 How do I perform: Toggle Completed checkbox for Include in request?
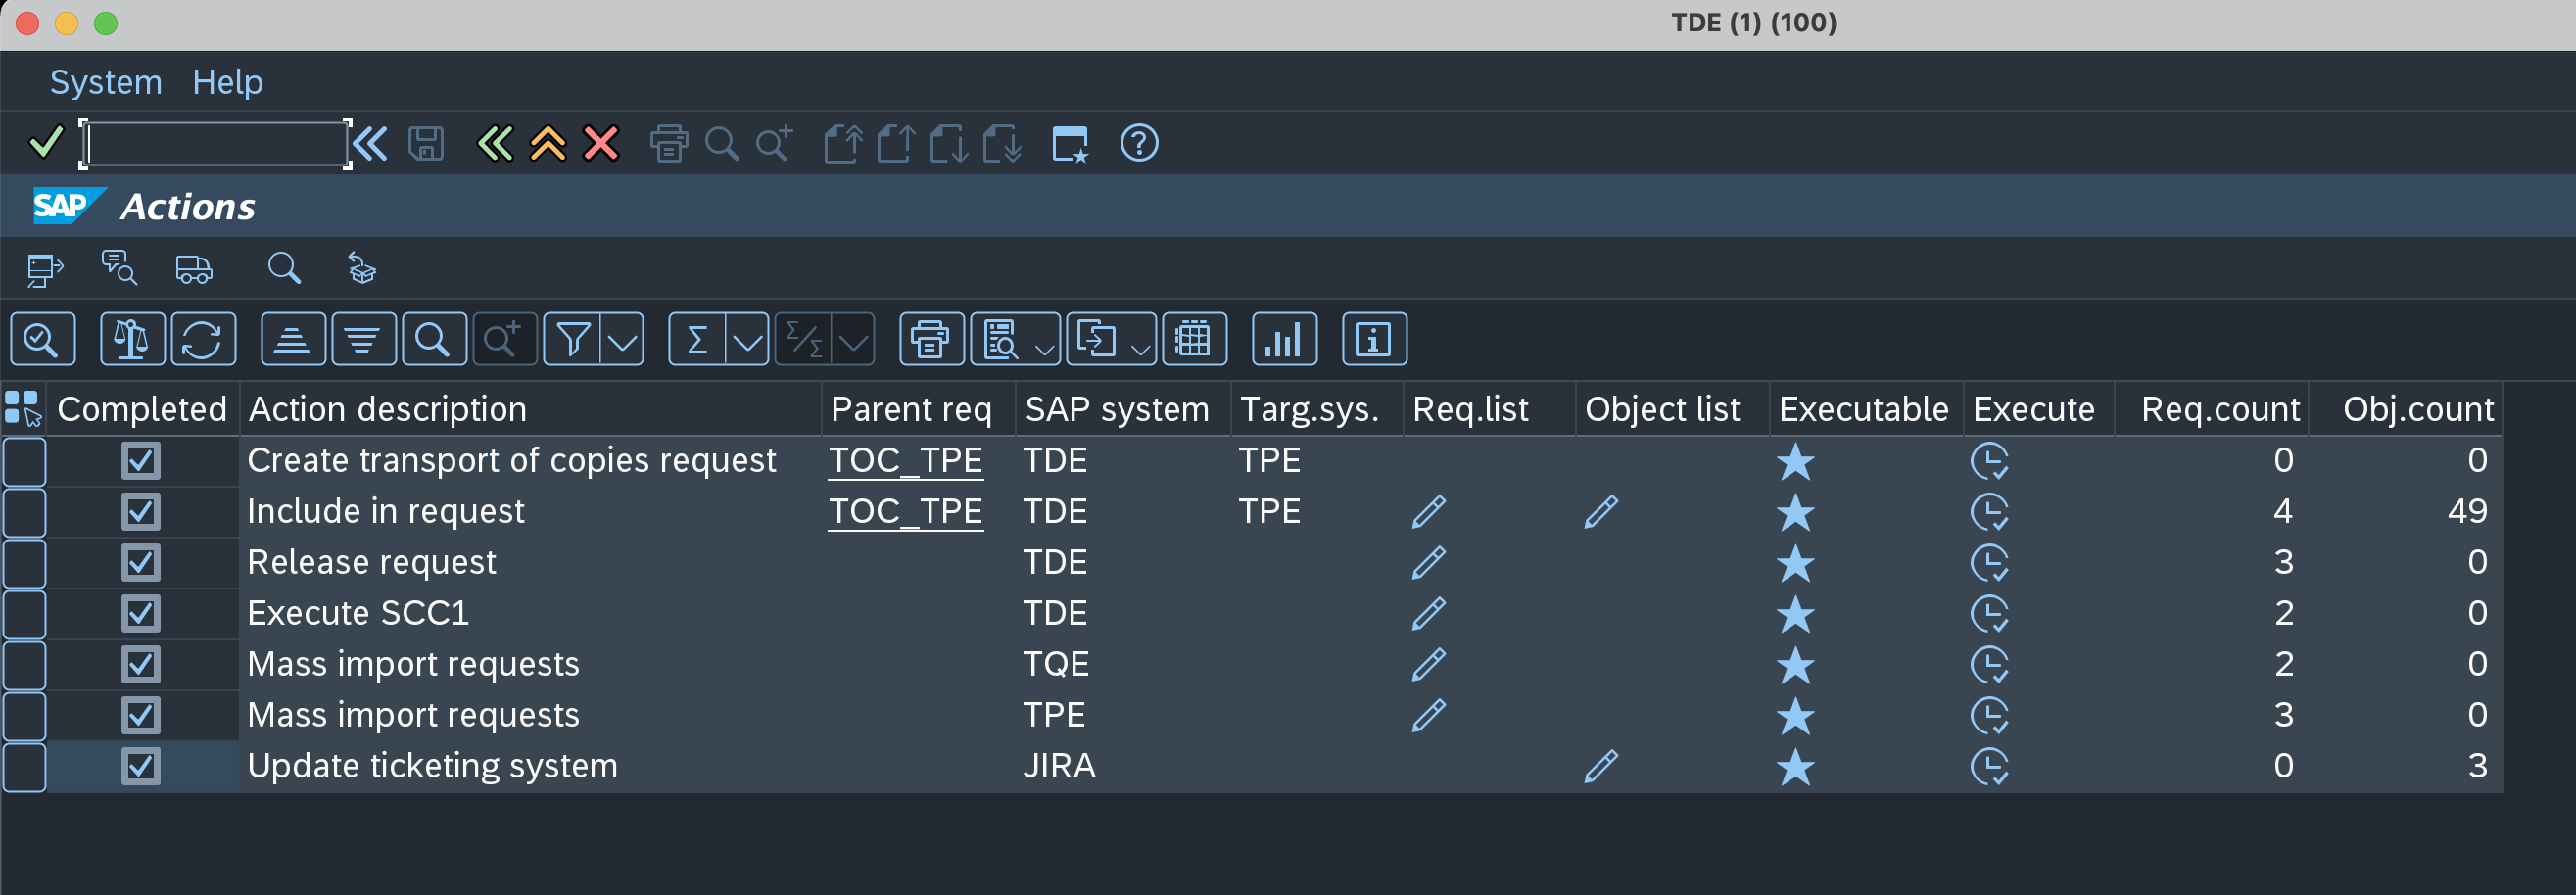[x=141, y=512]
